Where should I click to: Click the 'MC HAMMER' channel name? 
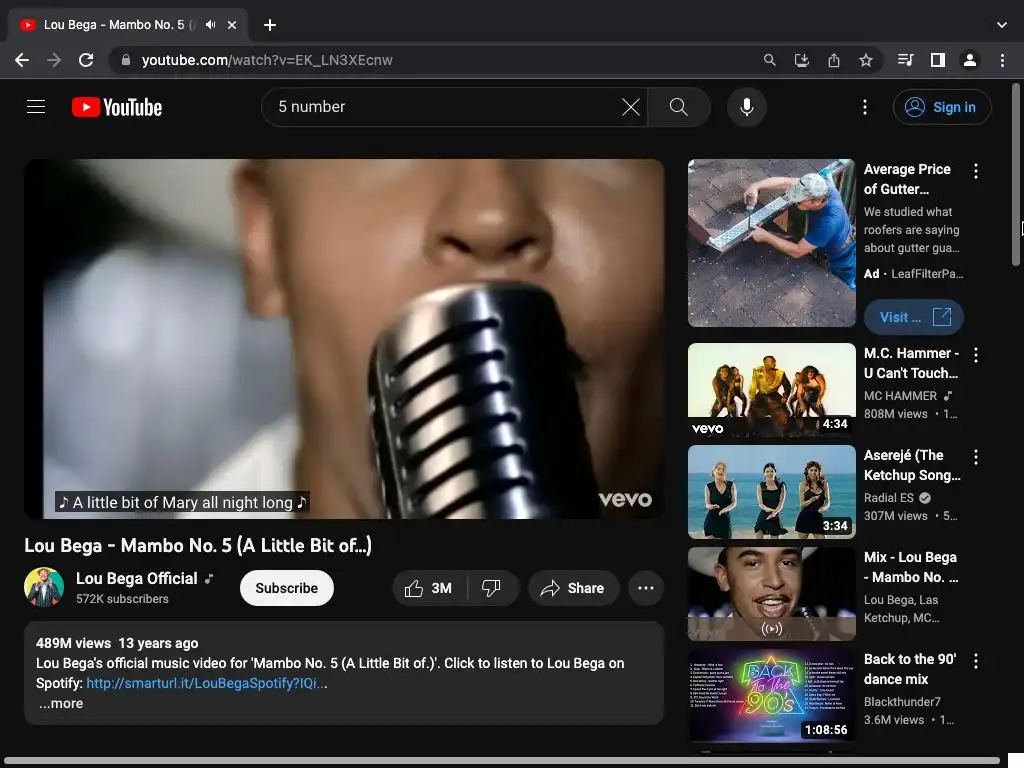[x=900, y=396]
